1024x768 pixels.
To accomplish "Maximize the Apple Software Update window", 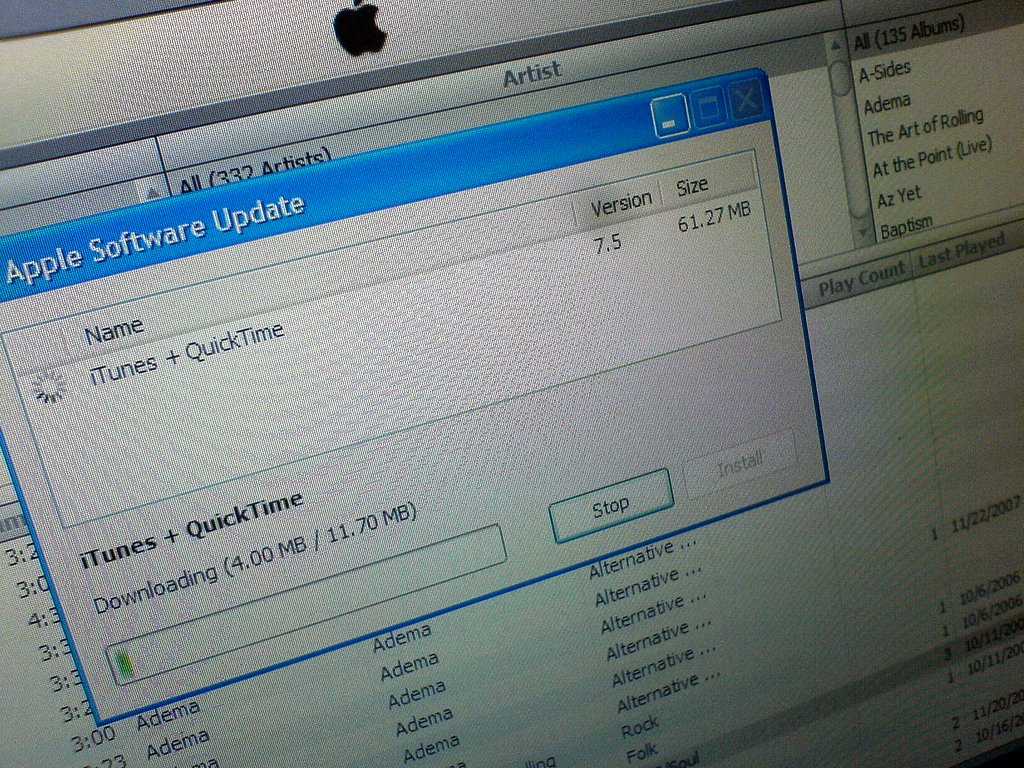I will [709, 108].
